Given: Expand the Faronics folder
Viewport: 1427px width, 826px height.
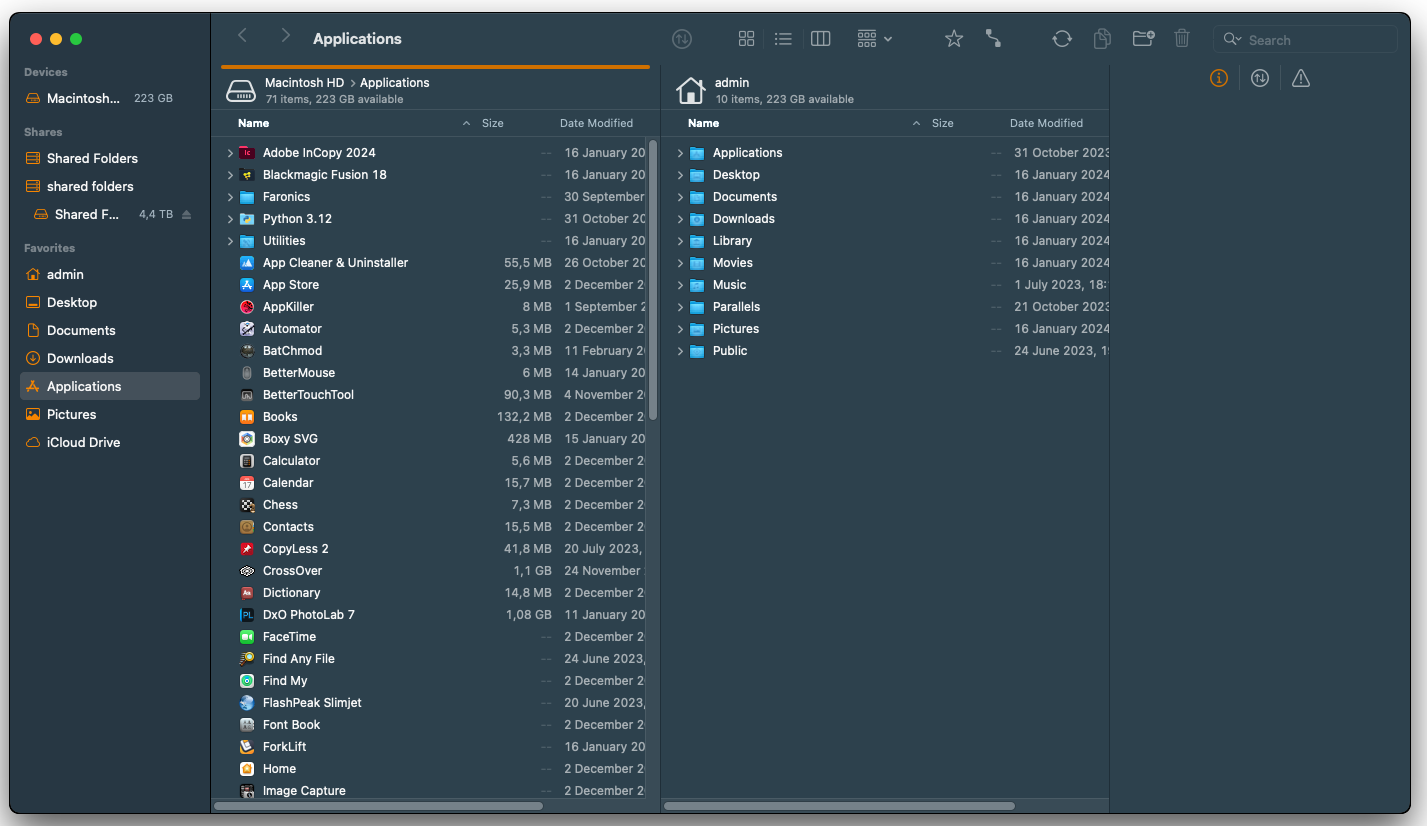Looking at the screenshot, I should click(230, 197).
